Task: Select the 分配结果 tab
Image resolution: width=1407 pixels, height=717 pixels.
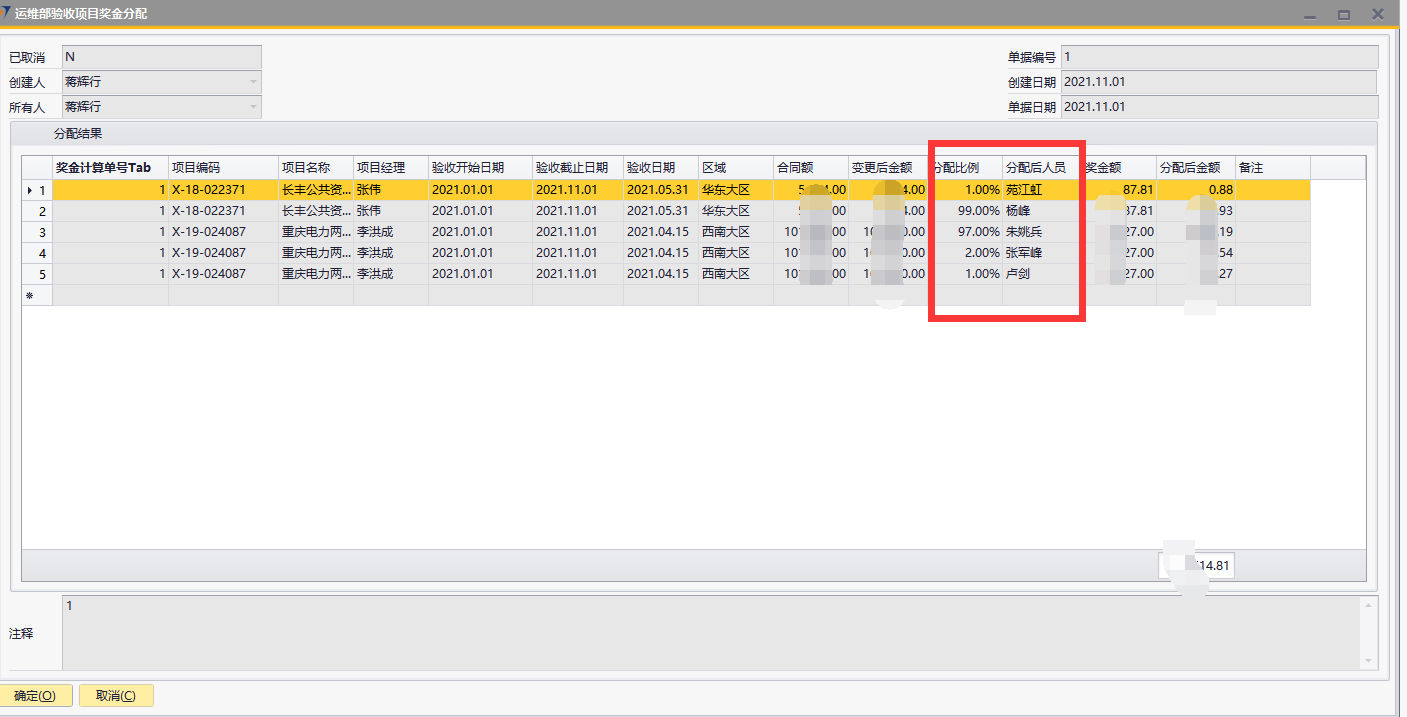Action: click(77, 133)
